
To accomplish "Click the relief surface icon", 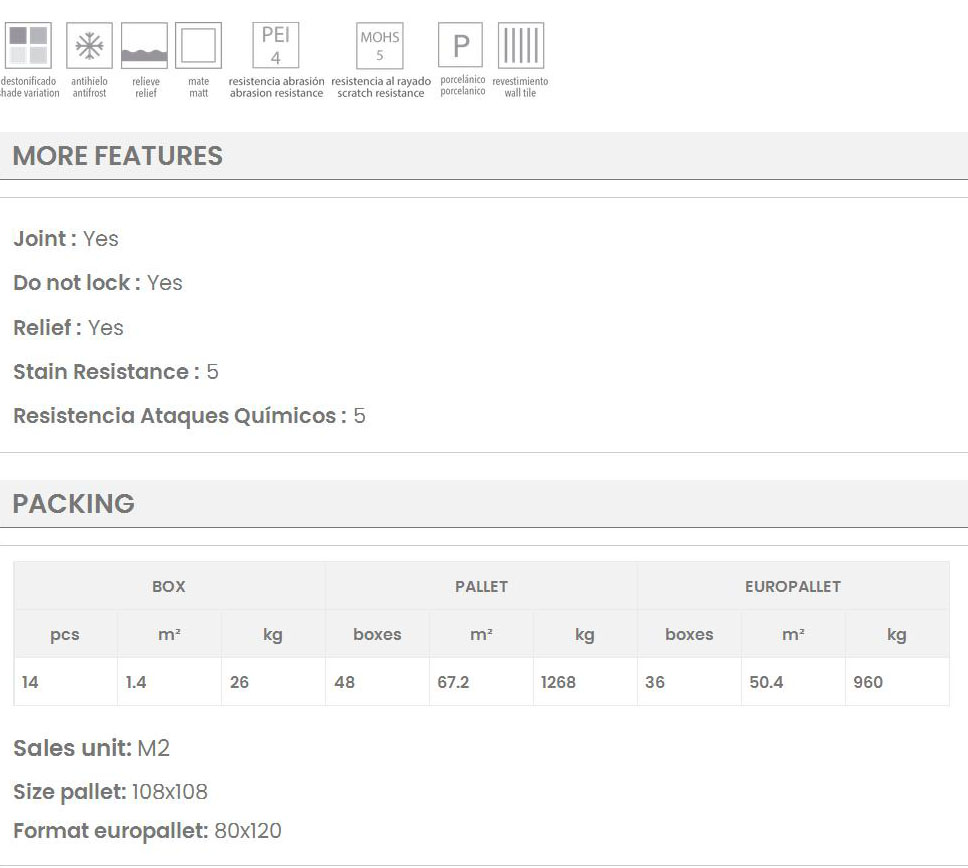I will (x=144, y=46).
